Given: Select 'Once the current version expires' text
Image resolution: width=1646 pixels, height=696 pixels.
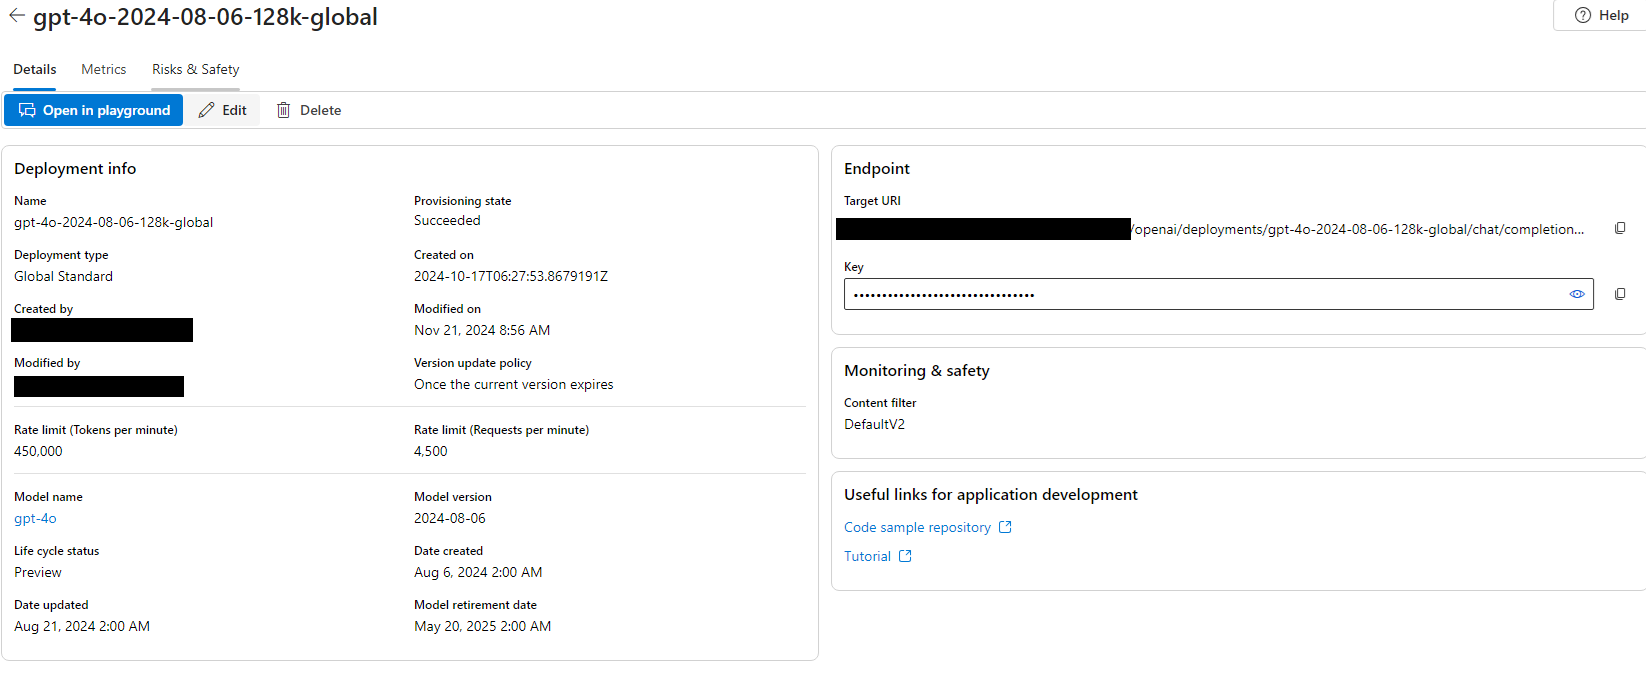Looking at the screenshot, I should coord(514,384).
